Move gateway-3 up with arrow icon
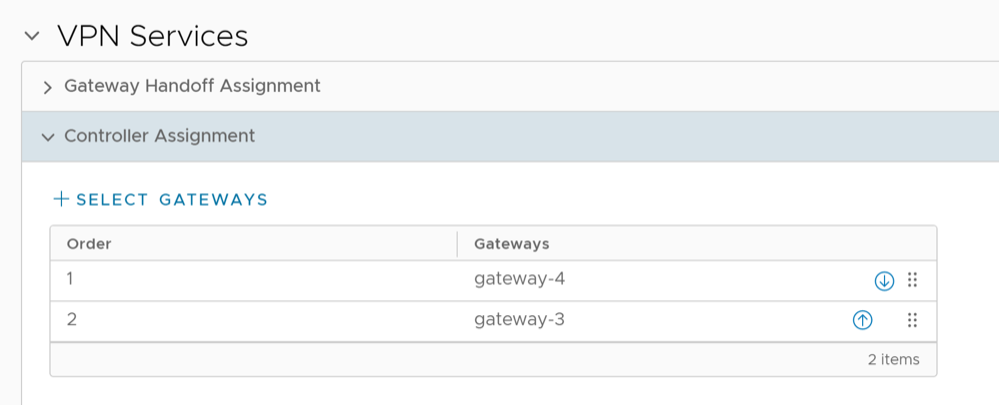This screenshot has width=999, height=405. point(862,320)
